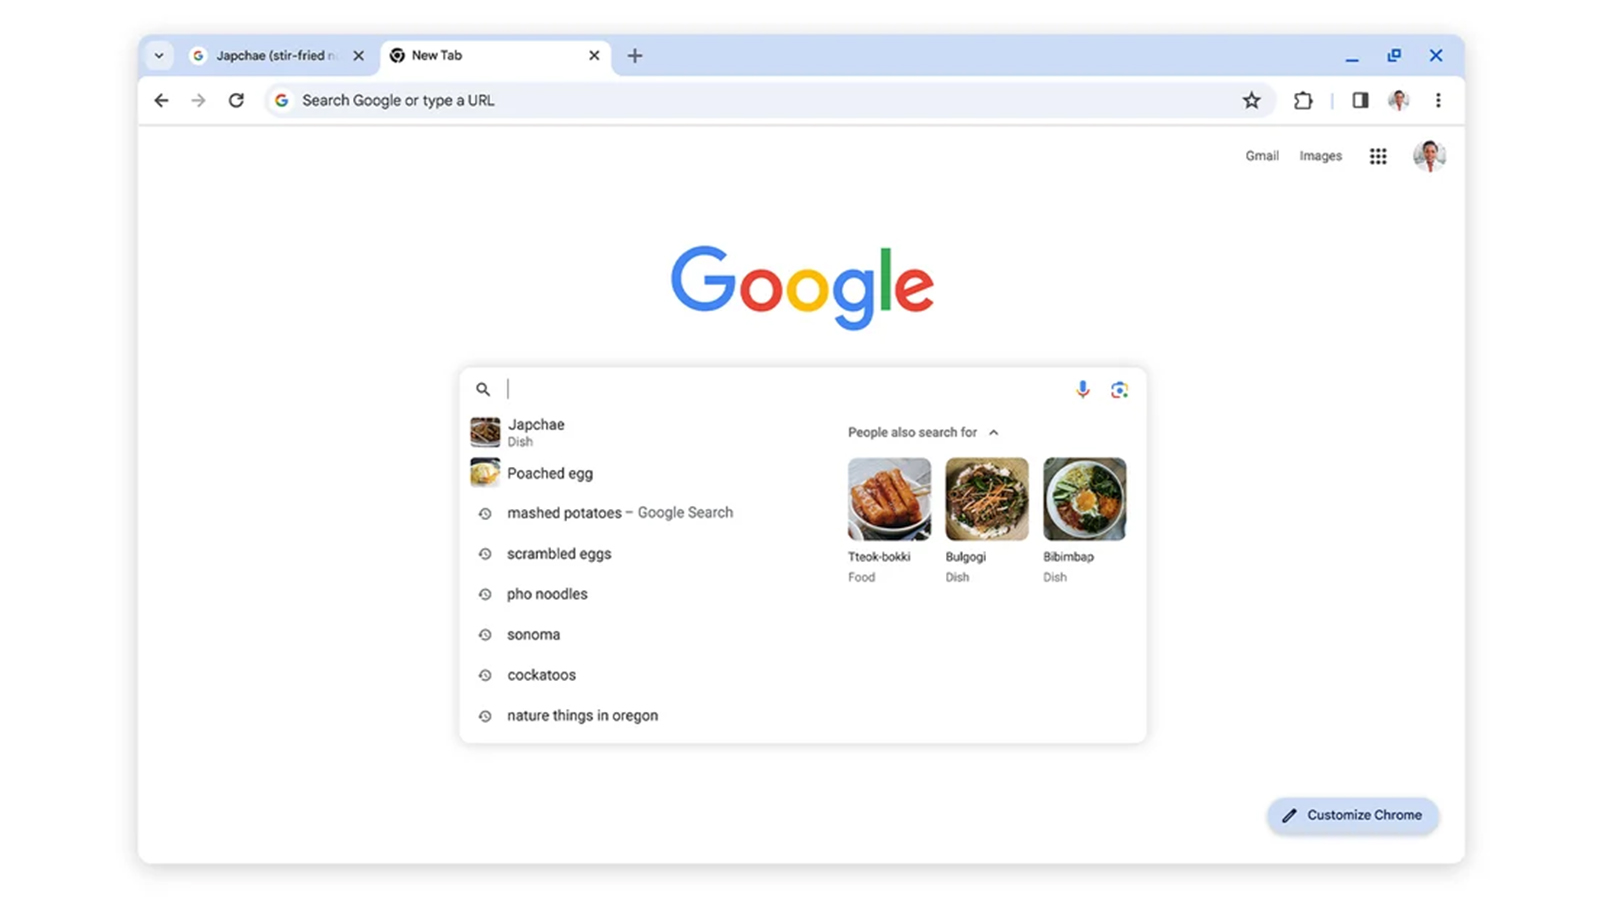Focus the Search Google or type a URL bar
Screen dimensions: 1600x900
click(x=752, y=100)
